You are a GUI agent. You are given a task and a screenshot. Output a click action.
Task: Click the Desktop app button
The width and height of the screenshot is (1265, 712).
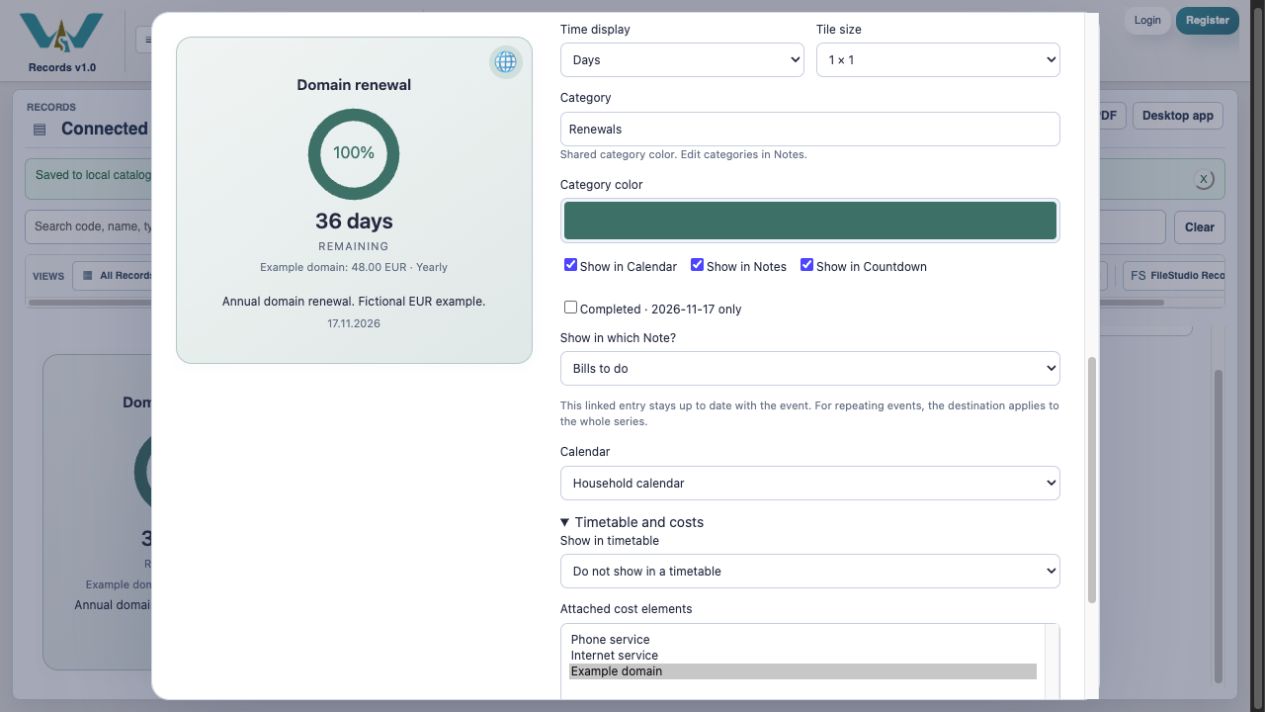(1177, 116)
